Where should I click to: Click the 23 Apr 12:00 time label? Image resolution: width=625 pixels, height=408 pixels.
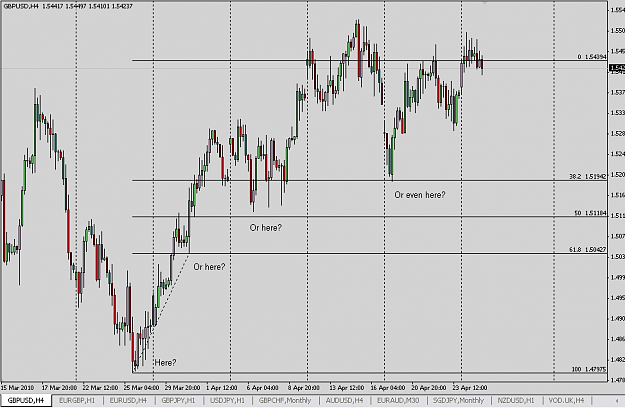(x=470, y=388)
